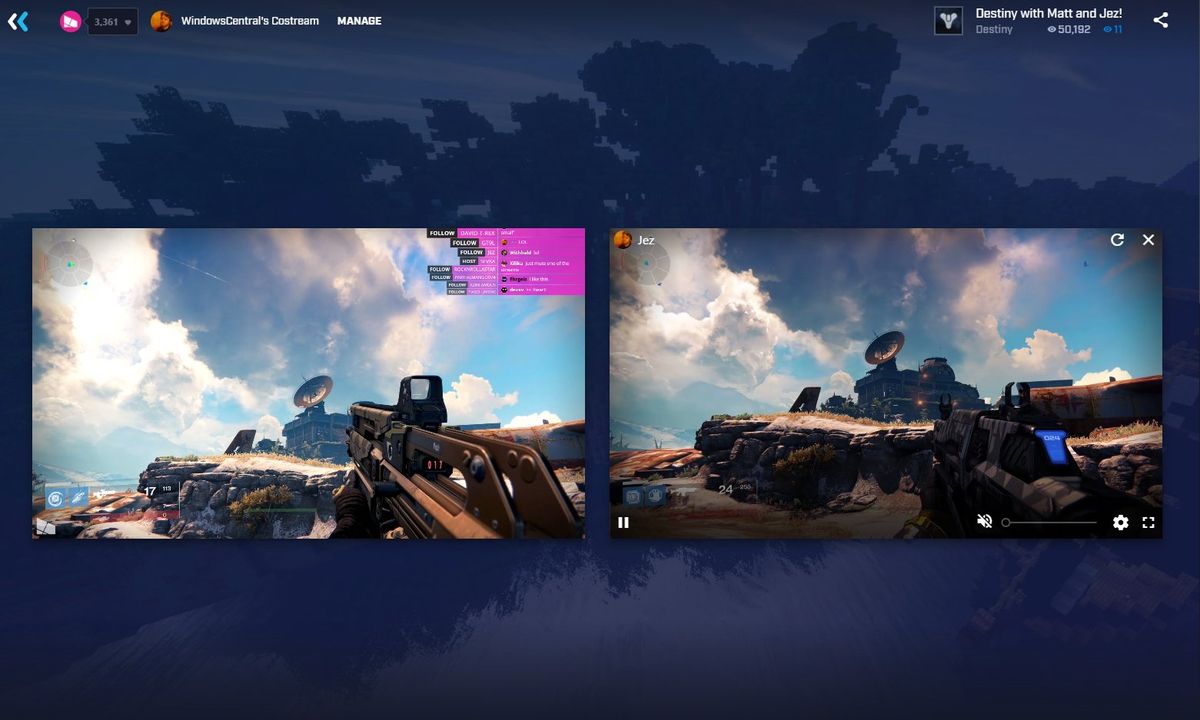The width and height of the screenshot is (1200, 720).
Task: Follow Jez via the chat follow button
Action: click(x=471, y=252)
